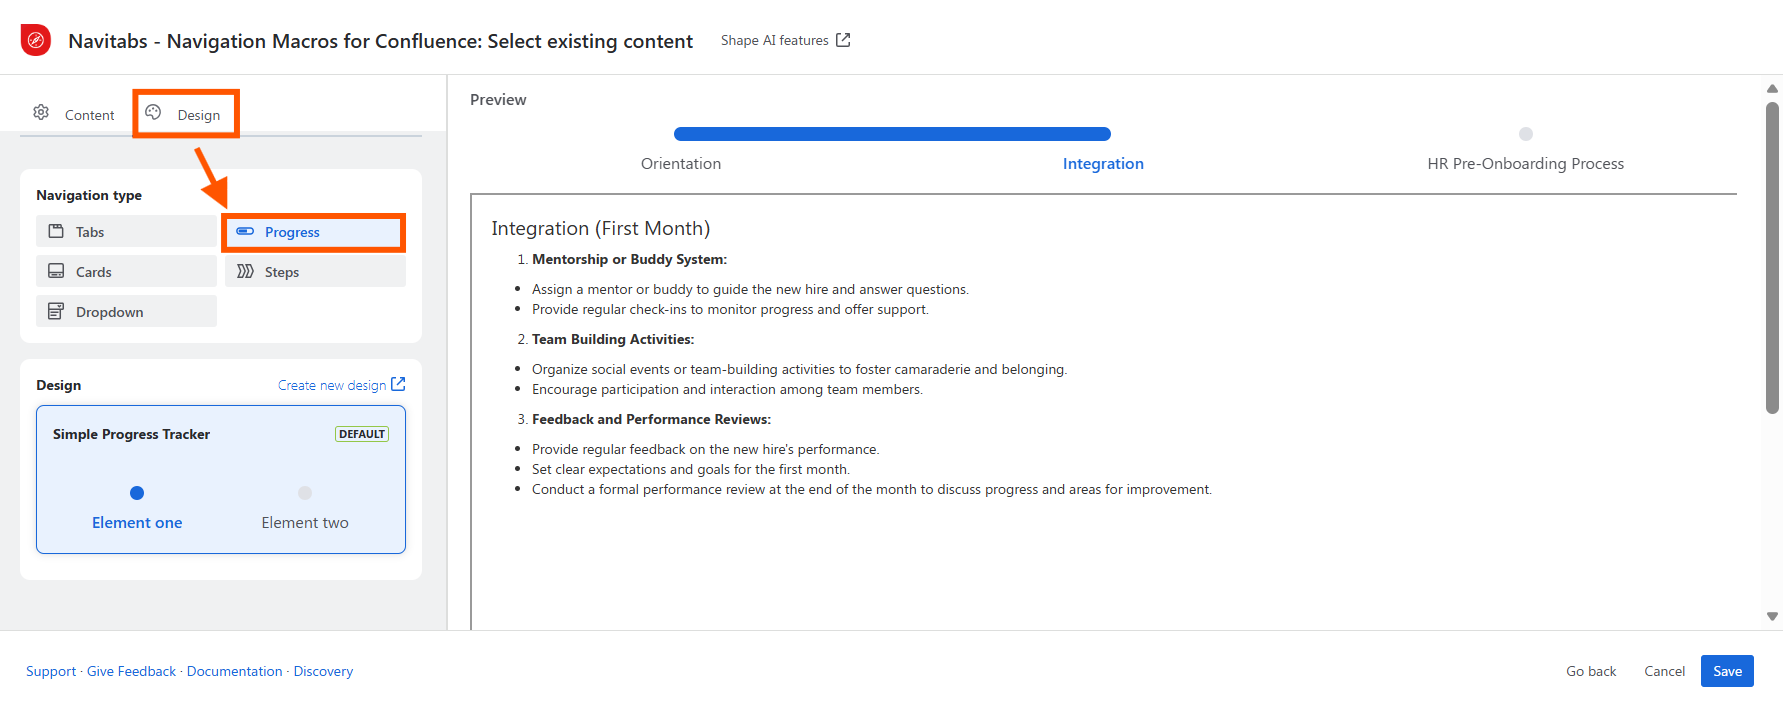
Task: Select Steps navigation type
Action: 315,271
